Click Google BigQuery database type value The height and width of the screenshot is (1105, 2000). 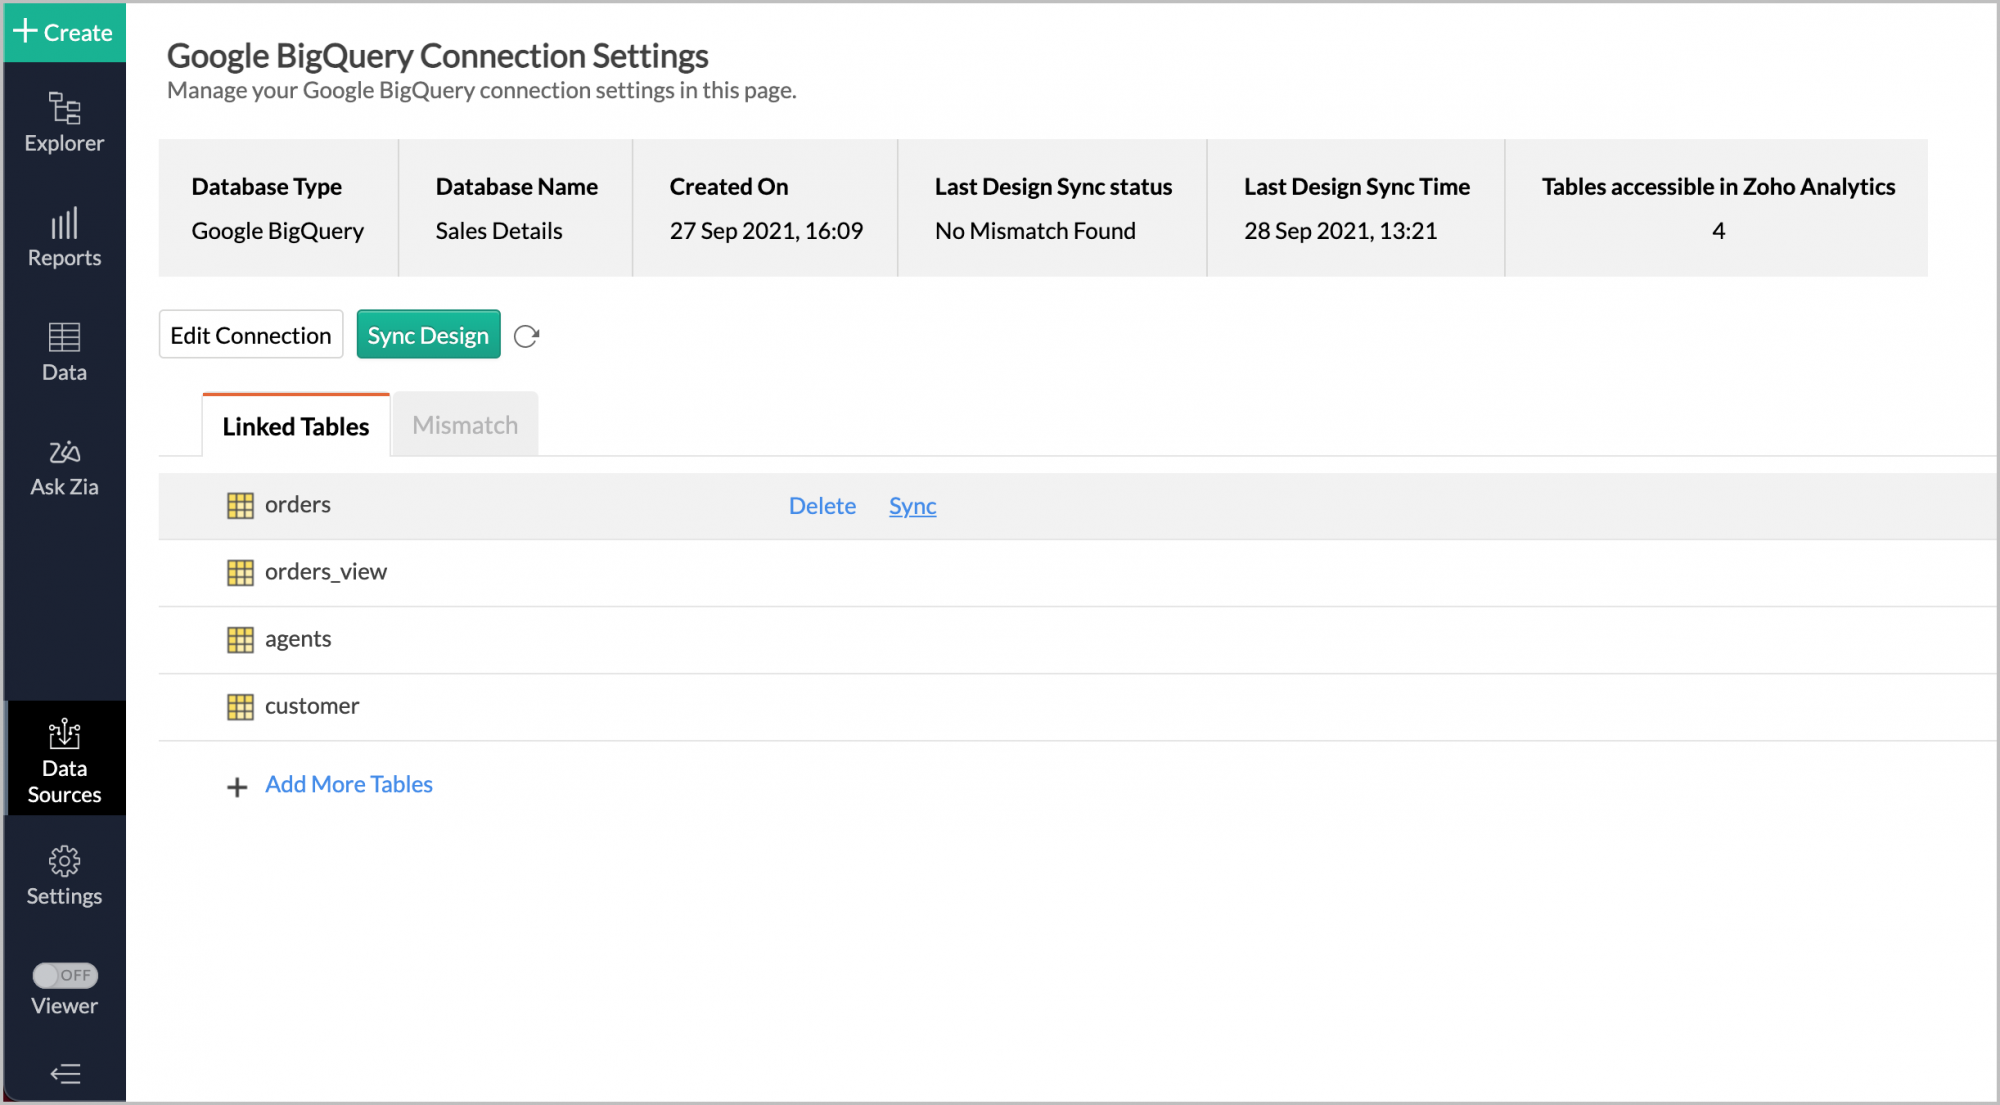point(277,231)
